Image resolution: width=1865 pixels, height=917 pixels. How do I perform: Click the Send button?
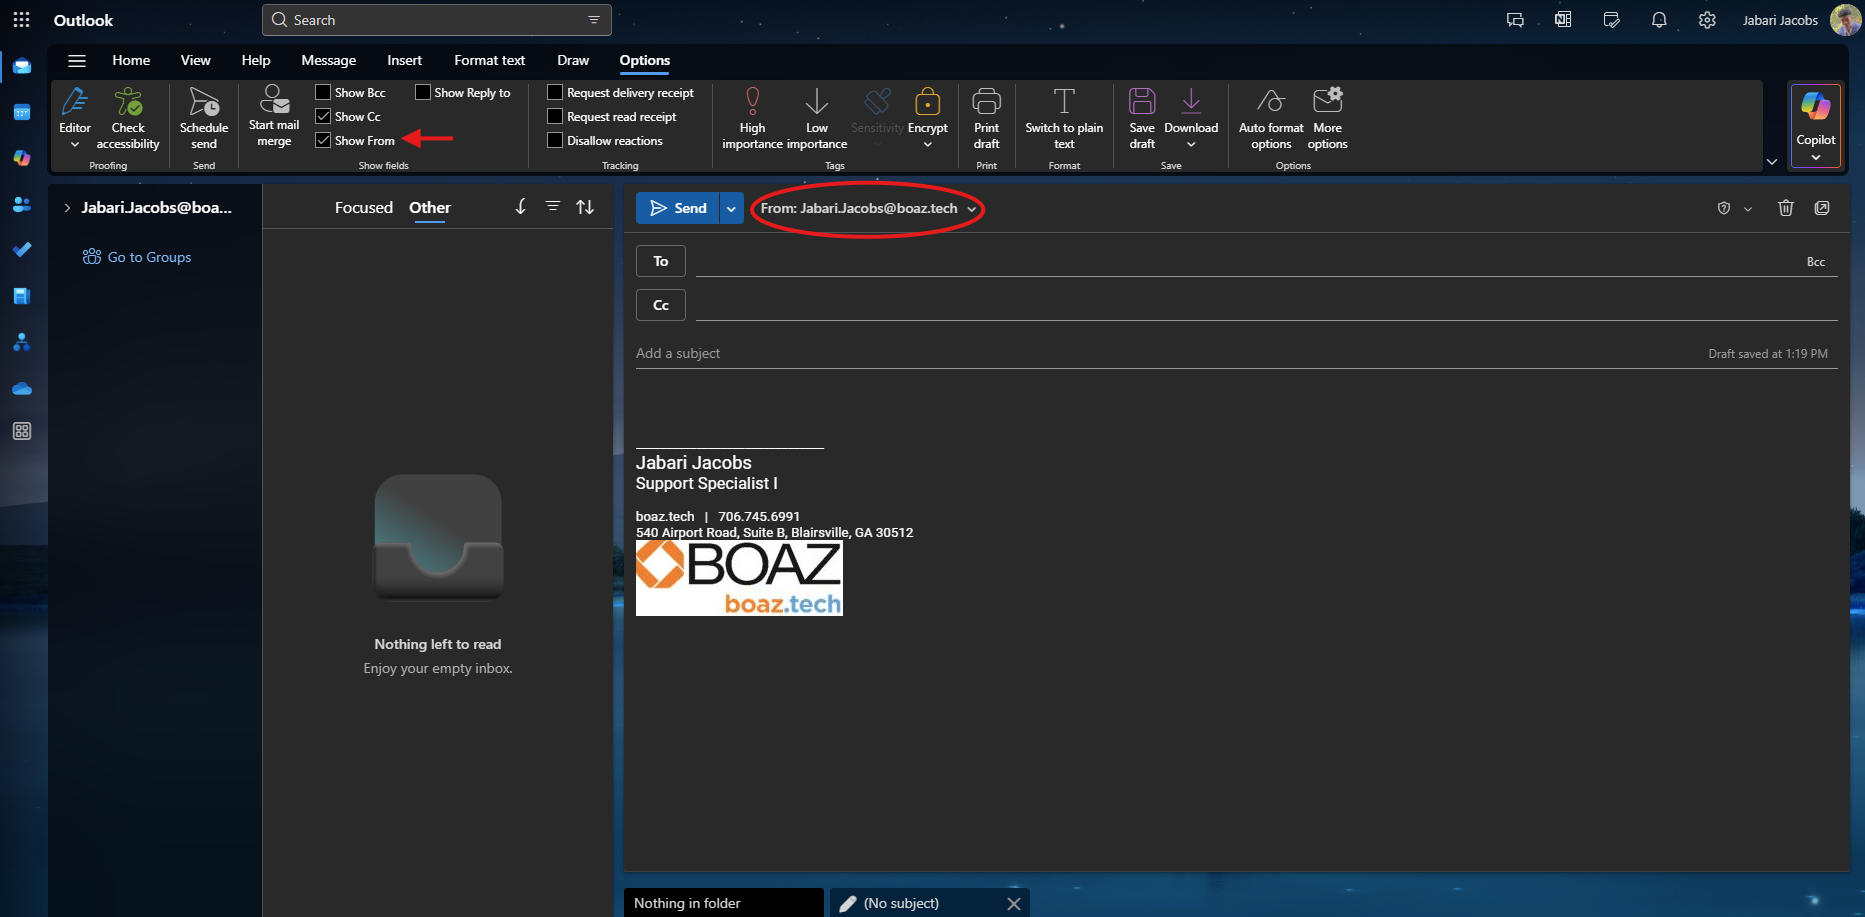(678, 208)
